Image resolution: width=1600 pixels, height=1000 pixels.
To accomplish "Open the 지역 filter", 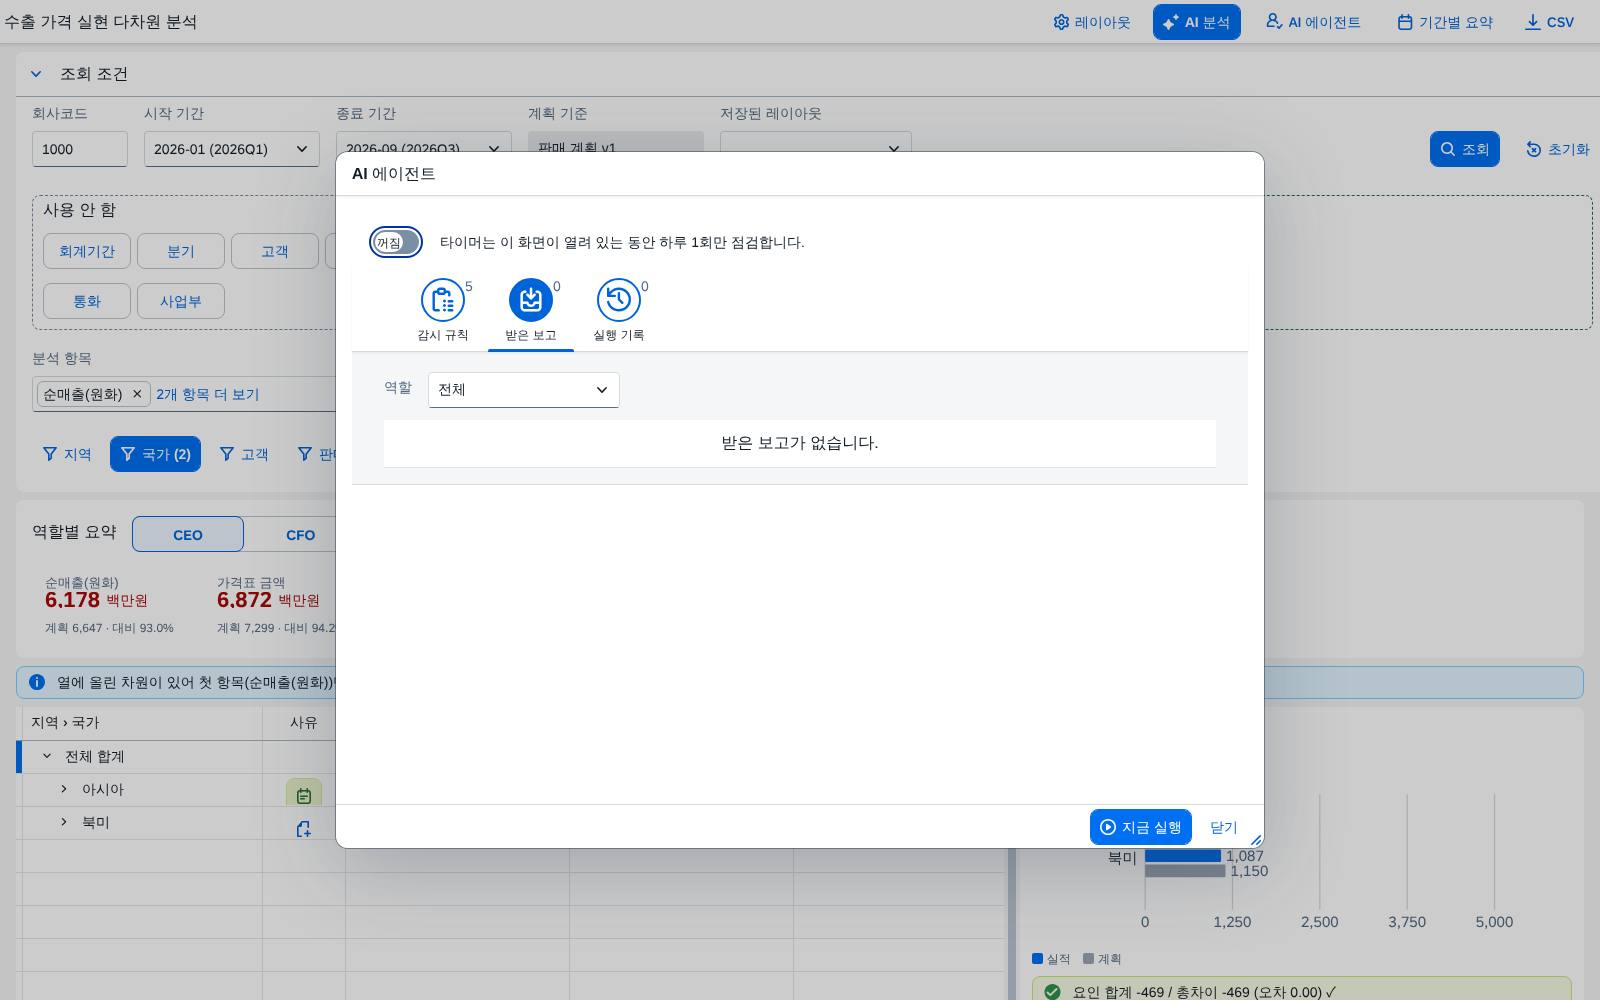I will [x=66, y=454].
